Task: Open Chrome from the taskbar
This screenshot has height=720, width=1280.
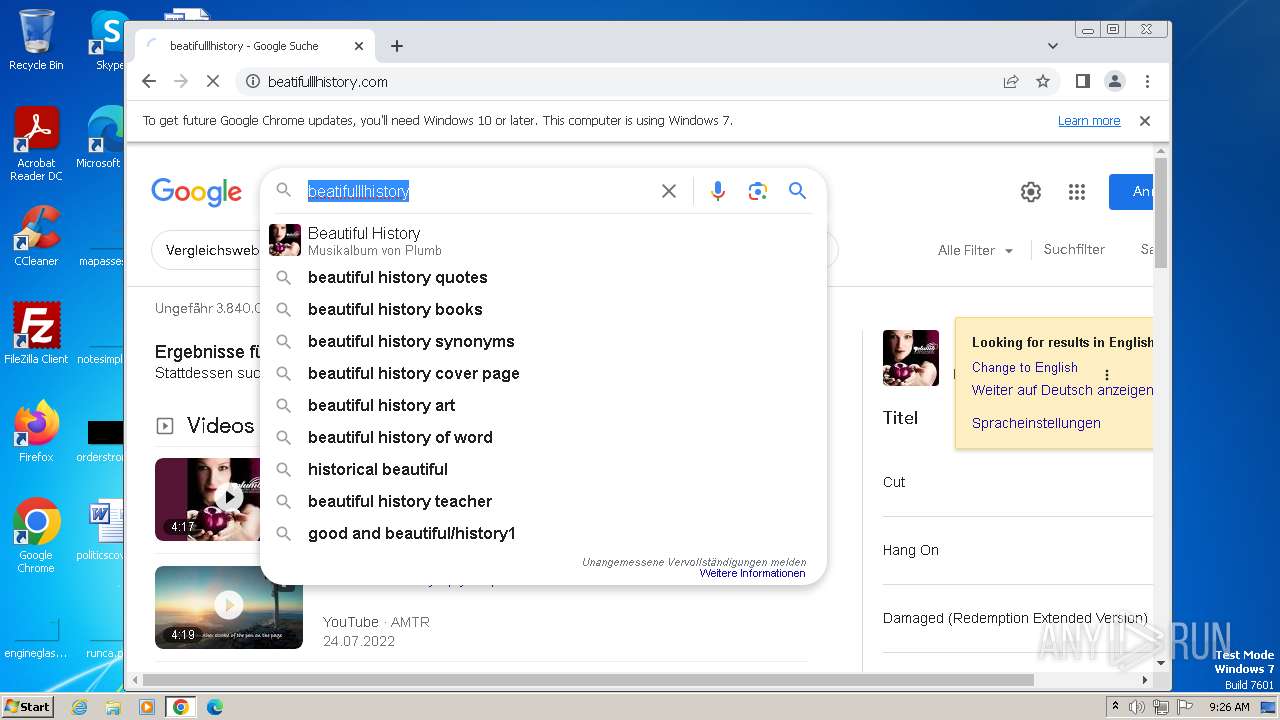Action: click(181, 707)
